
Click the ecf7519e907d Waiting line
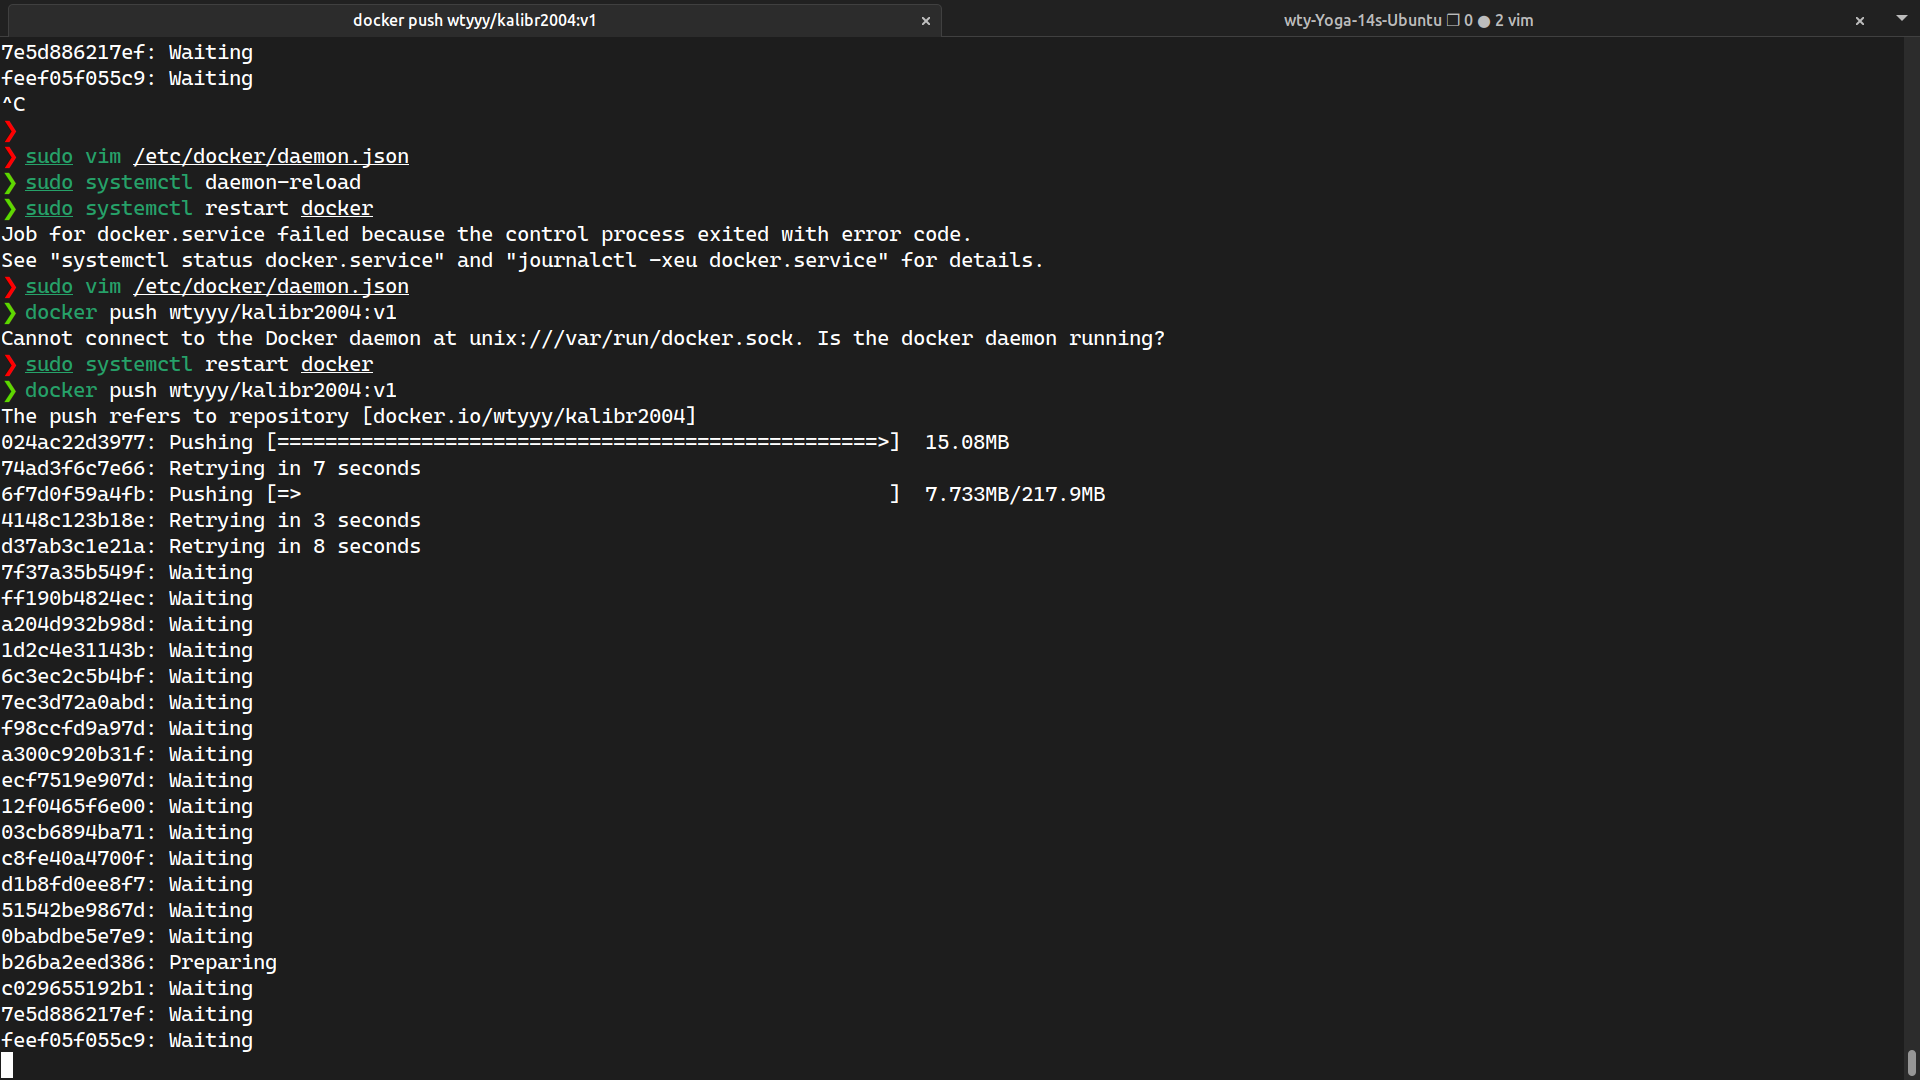click(x=127, y=780)
